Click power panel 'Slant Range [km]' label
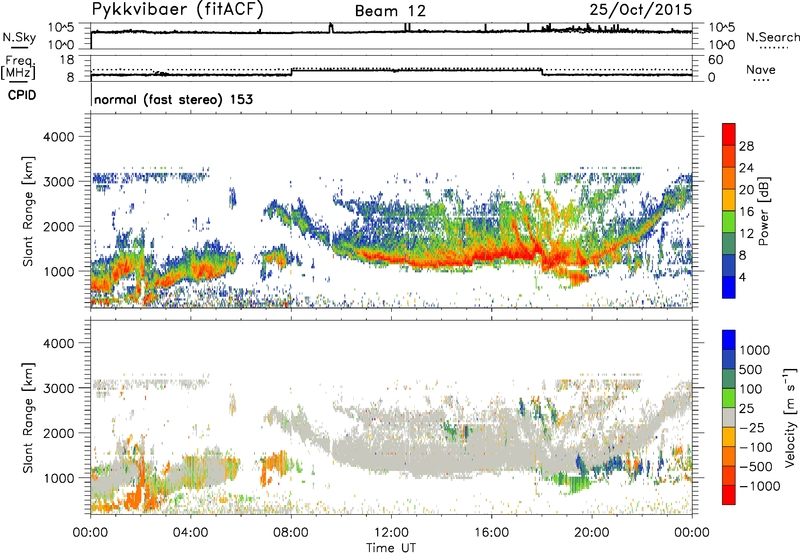This screenshot has height=554, width=800. (x=28, y=211)
